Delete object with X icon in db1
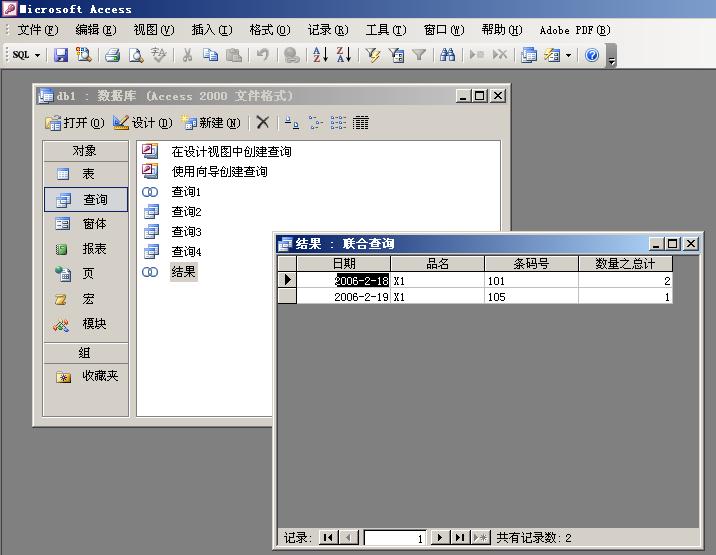The height and width of the screenshot is (555, 716). (263, 122)
